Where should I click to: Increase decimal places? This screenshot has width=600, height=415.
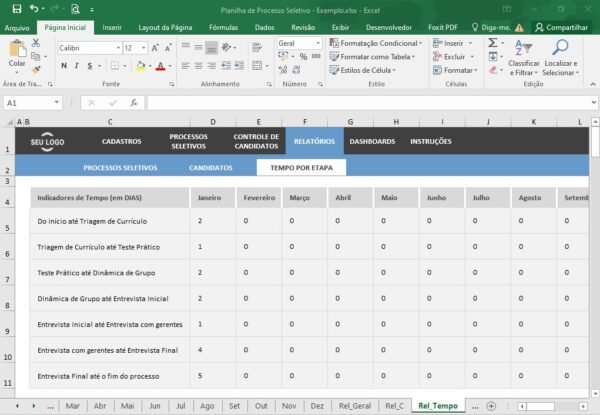click(283, 70)
